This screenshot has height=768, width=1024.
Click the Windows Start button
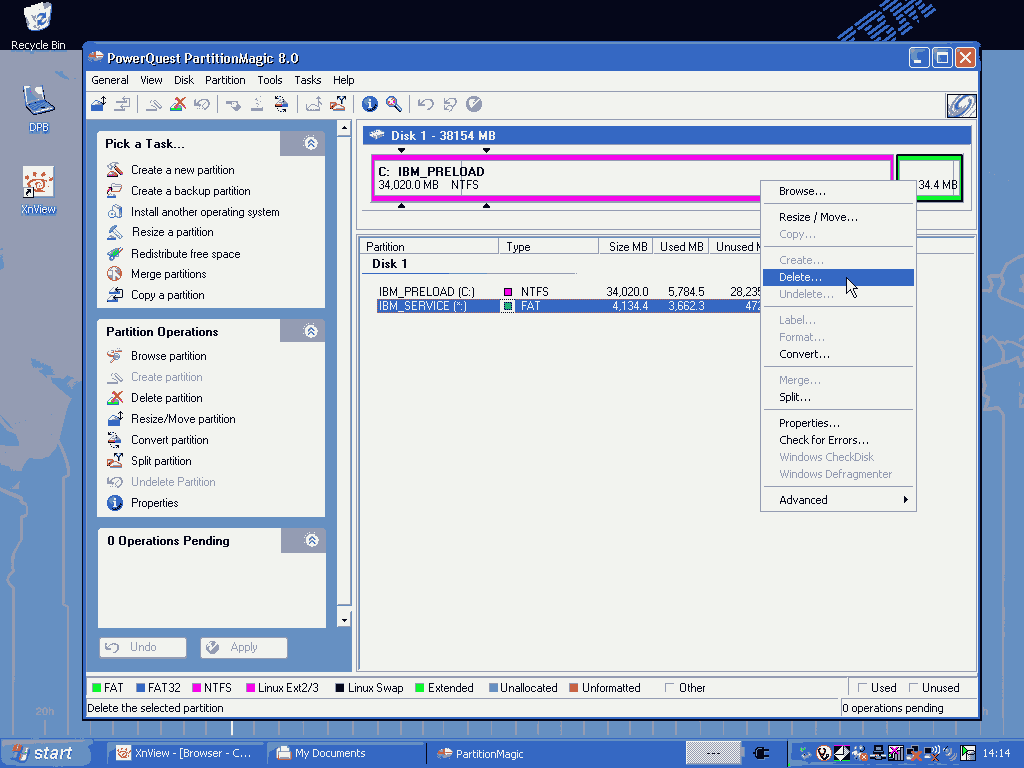click(41, 753)
